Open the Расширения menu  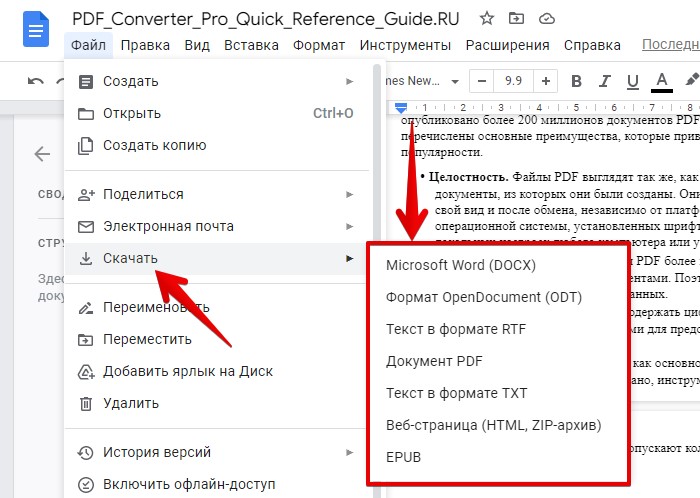pyautogui.click(x=508, y=46)
